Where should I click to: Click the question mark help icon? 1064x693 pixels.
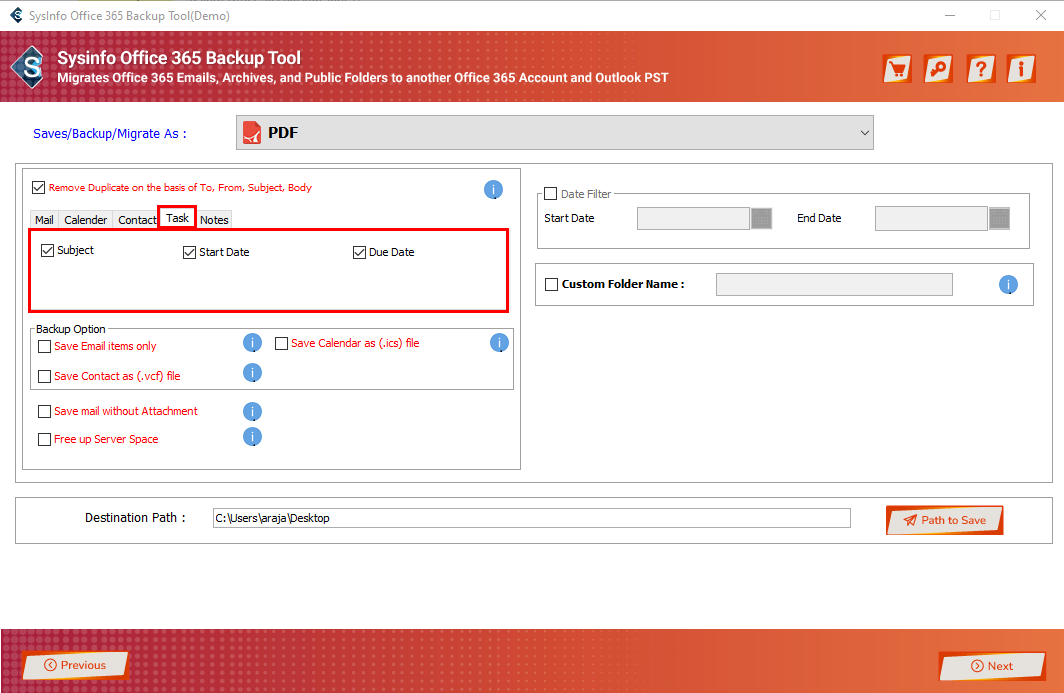(x=981, y=69)
